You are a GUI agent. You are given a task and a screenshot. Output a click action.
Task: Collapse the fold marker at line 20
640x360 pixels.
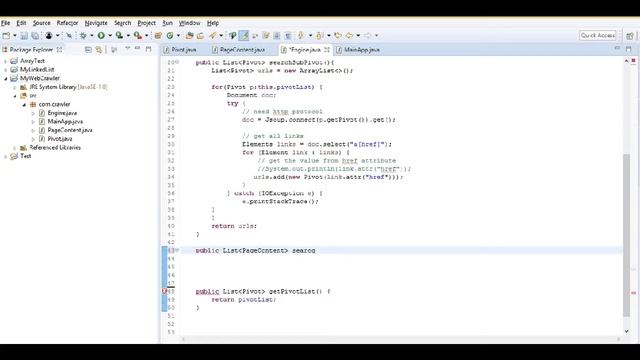pos(177,62)
